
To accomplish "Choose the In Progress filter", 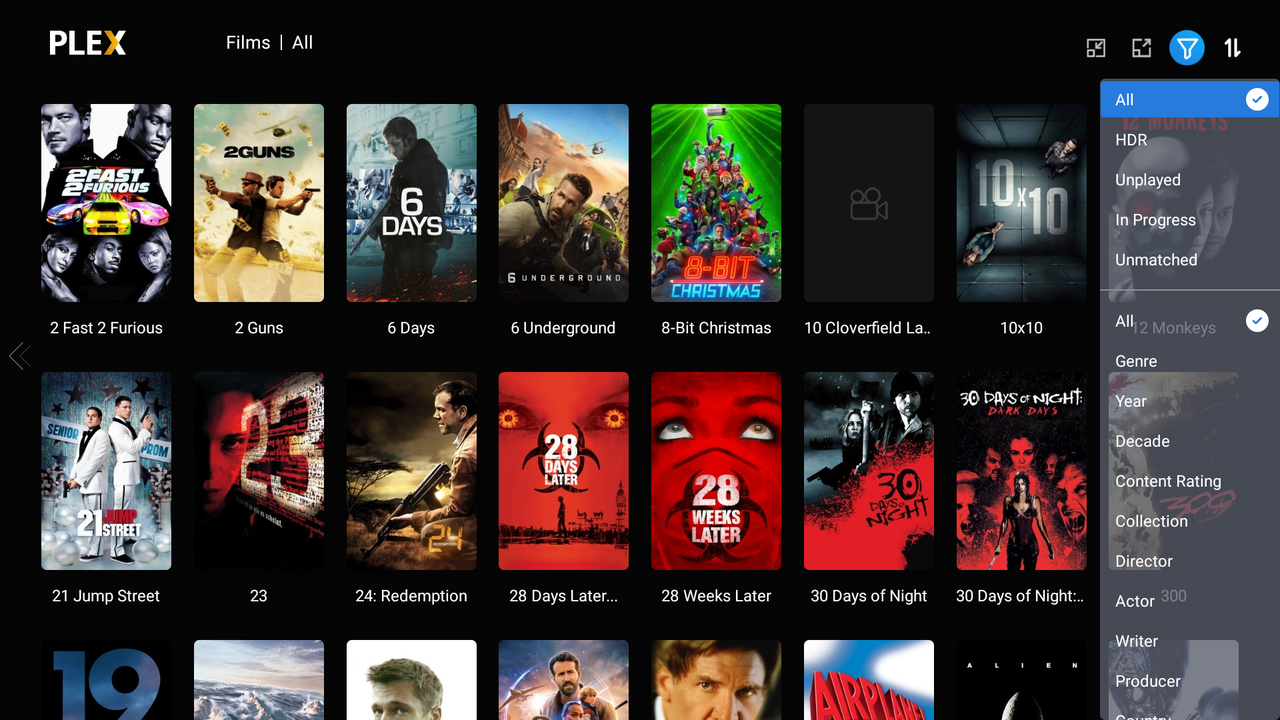I will (x=1190, y=220).
